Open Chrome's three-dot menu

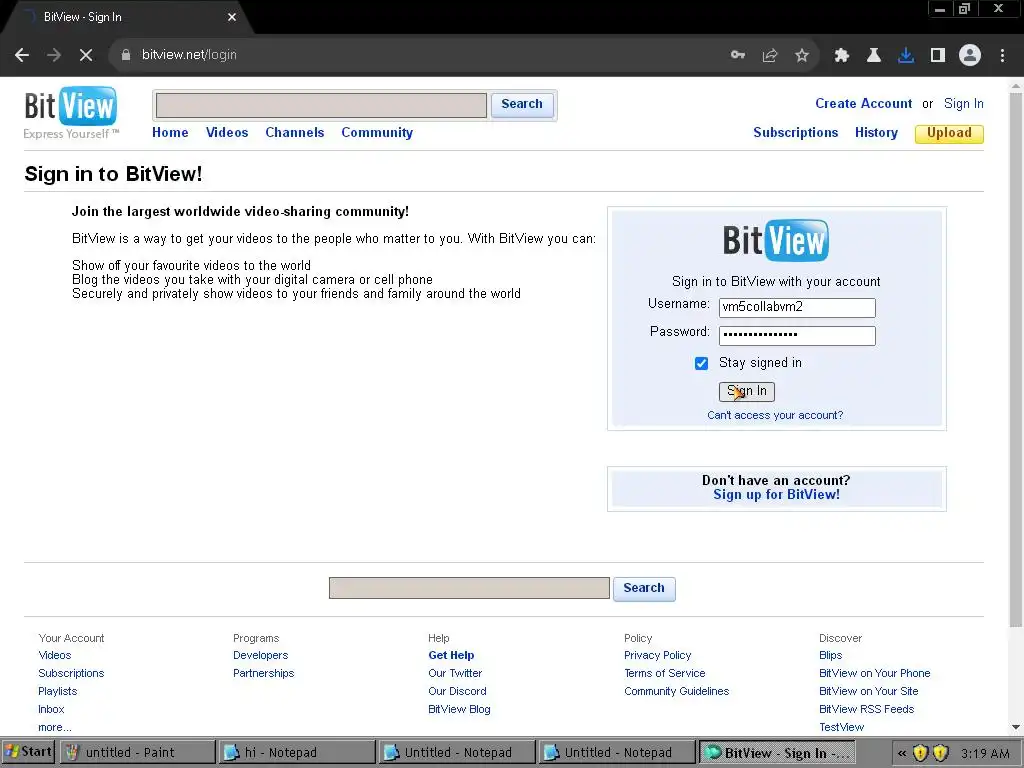pos(1002,56)
